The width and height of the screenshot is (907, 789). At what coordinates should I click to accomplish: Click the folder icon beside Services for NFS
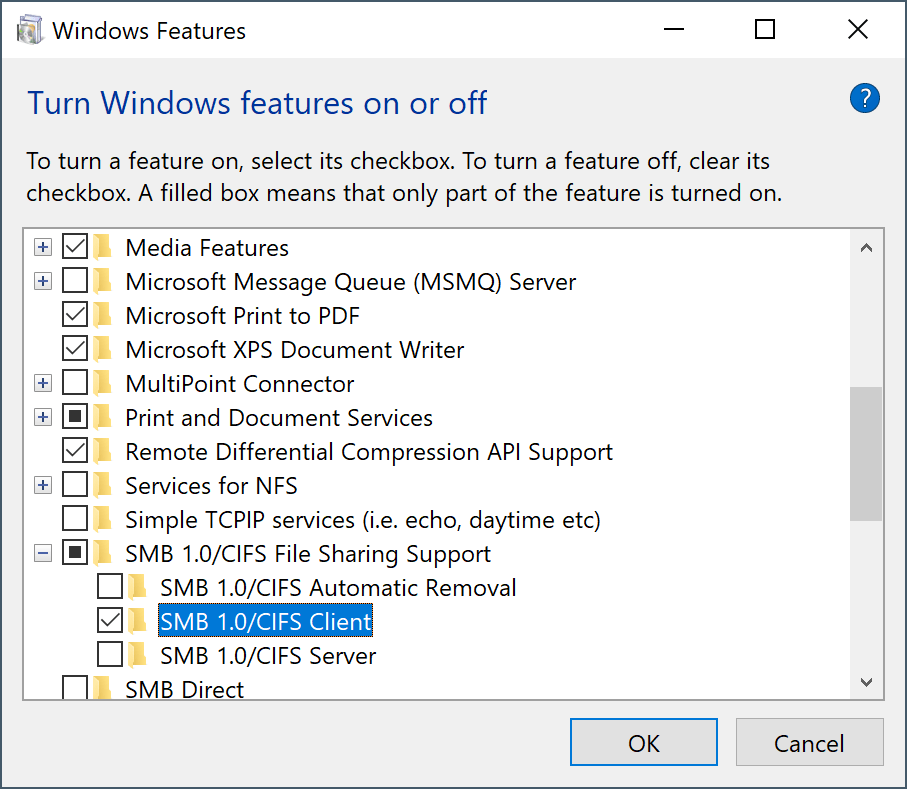point(103,485)
